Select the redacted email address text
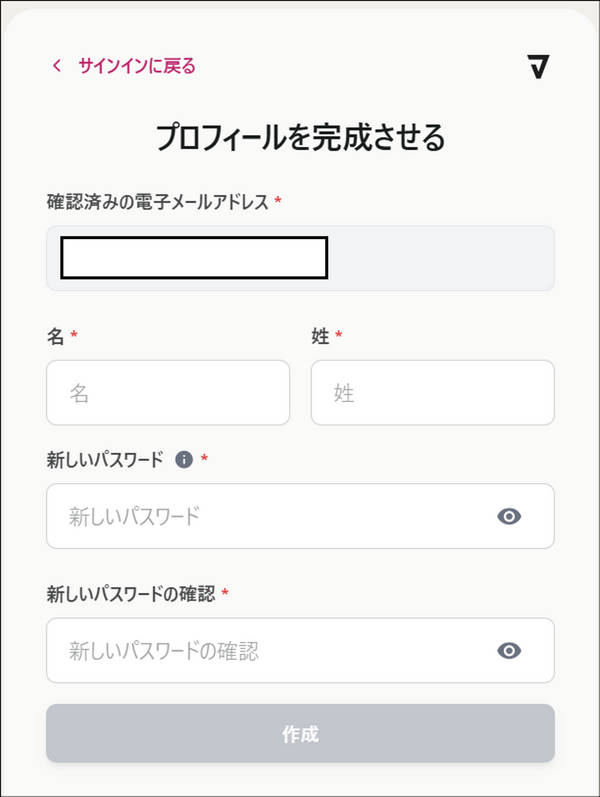Viewport: 600px width, 797px height. [x=194, y=258]
